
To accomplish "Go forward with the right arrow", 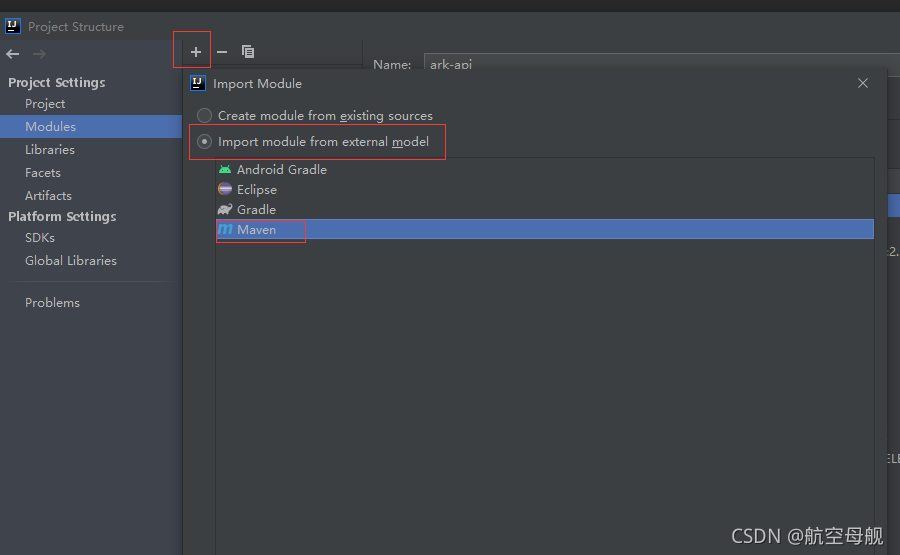I will [39, 54].
